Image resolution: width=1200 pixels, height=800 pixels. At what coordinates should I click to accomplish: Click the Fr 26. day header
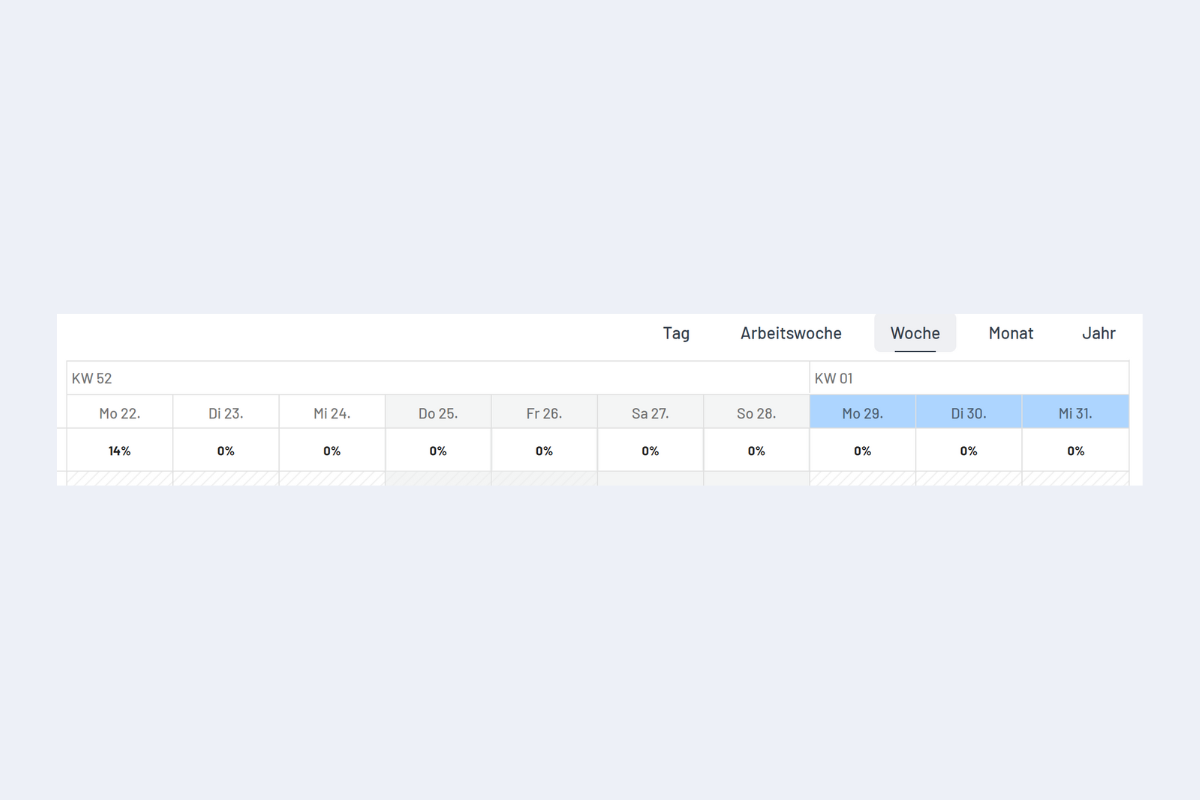pos(544,413)
